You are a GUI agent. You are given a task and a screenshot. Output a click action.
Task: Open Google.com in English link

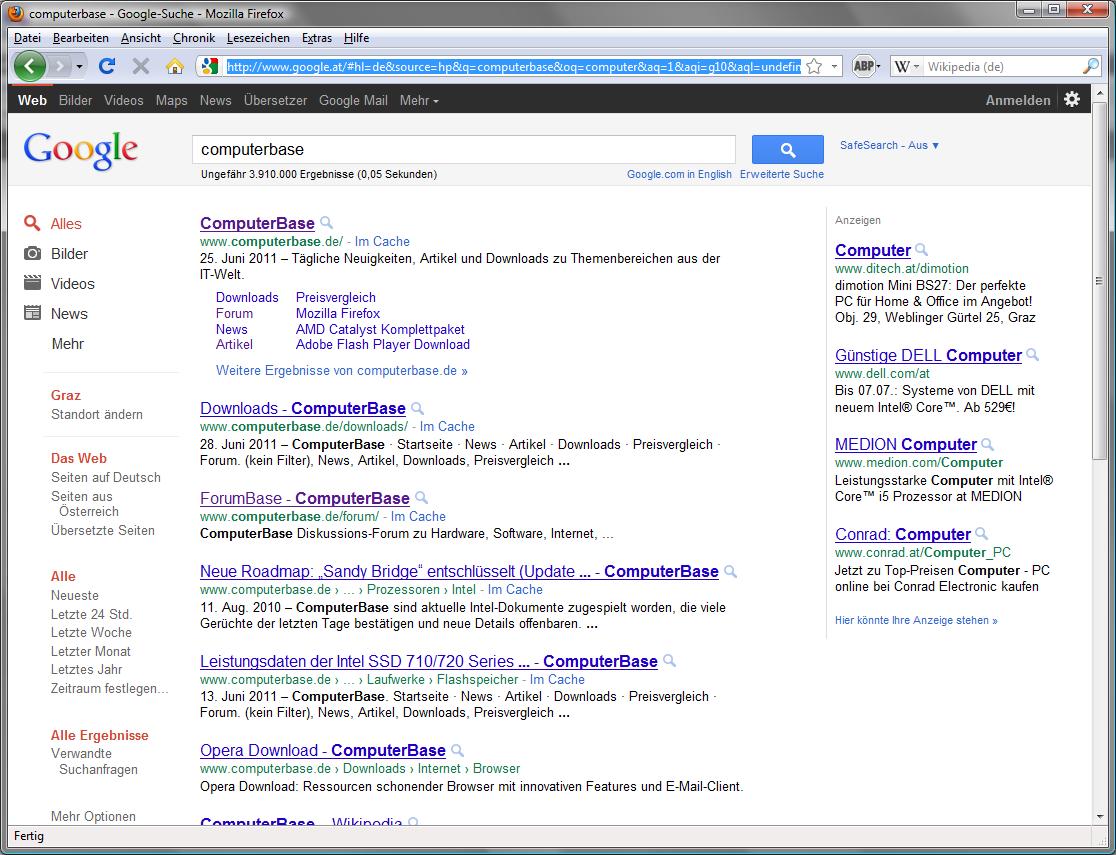tap(679, 174)
